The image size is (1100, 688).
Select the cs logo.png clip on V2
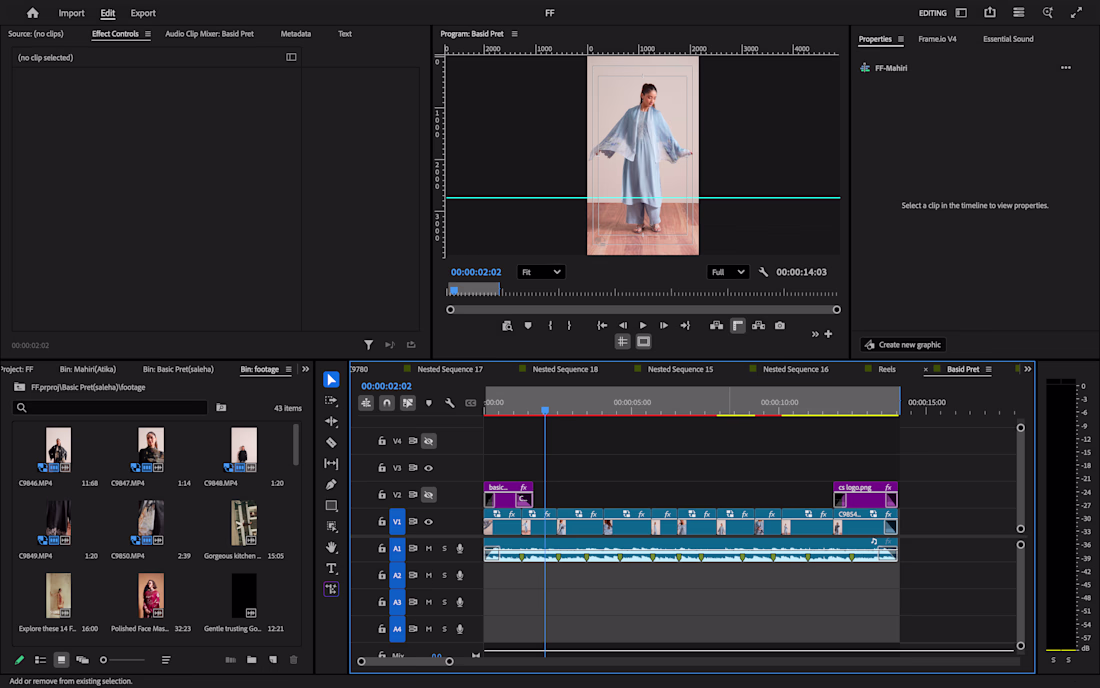[865, 494]
